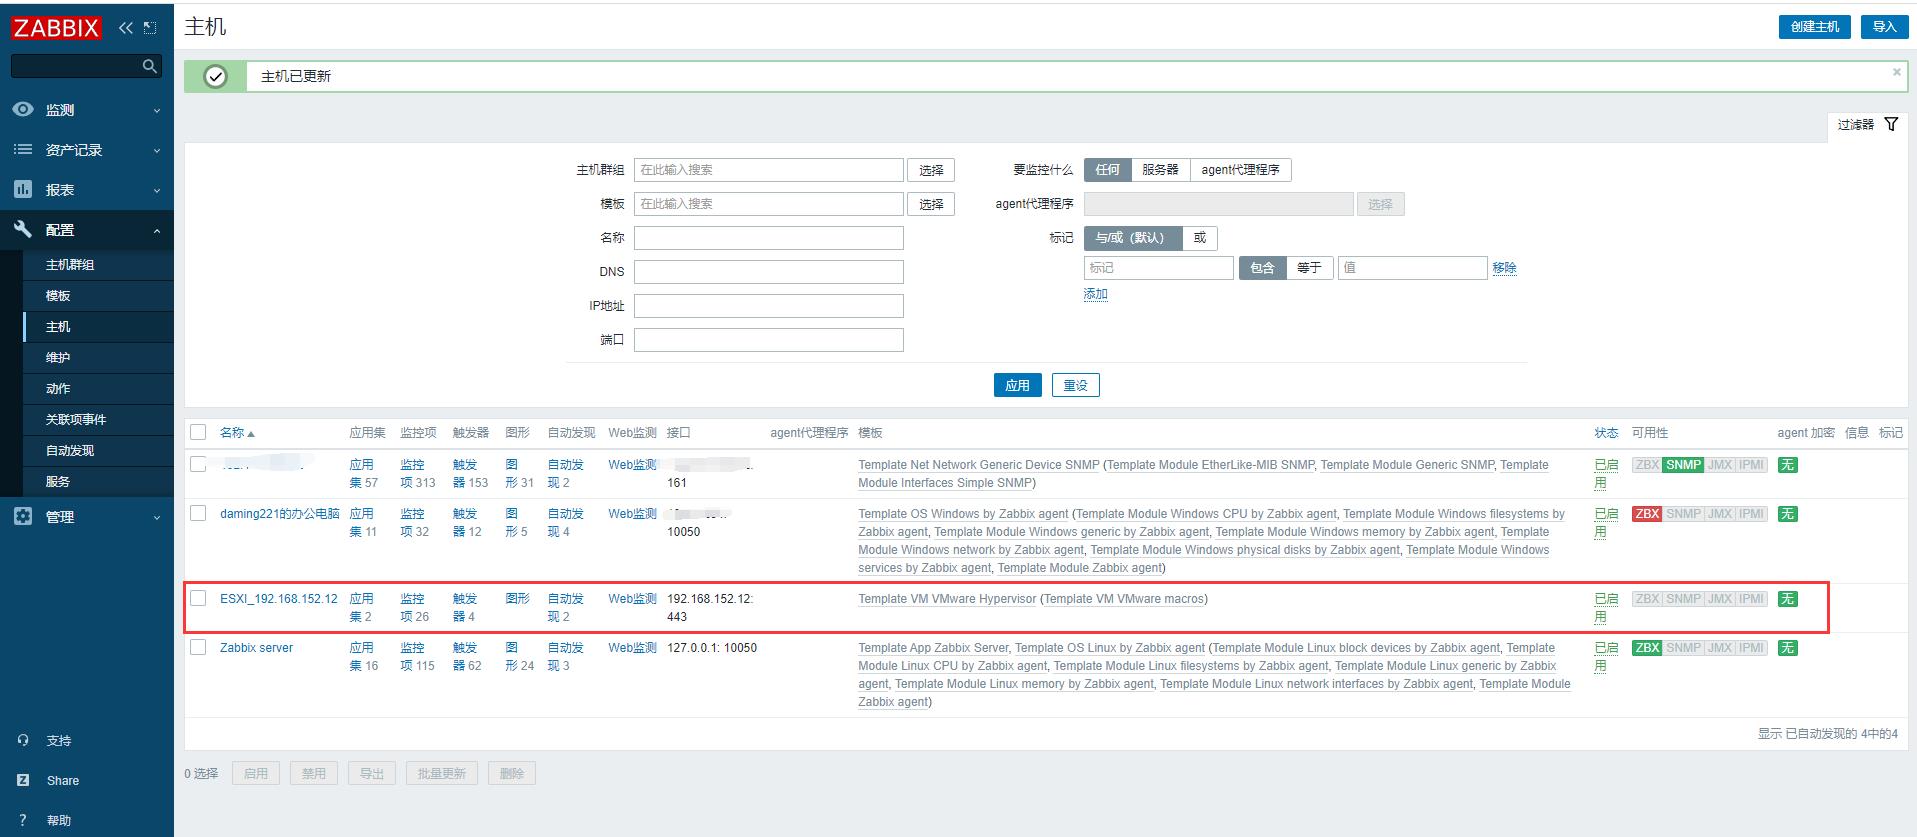Click the sort arrow beside 名称 header
1917x837 pixels.
click(x=251, y=434)
